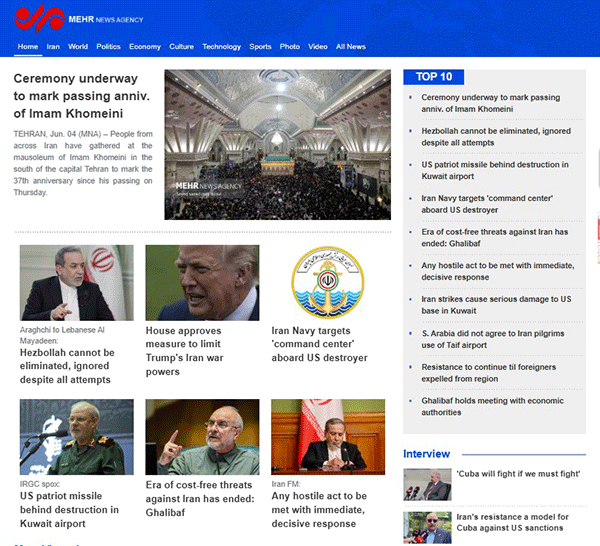The height and width of the screenshot is (546, 600).
Task: Open grid story 'US patriot missile behind destruction'
Action: coord(69,510)
